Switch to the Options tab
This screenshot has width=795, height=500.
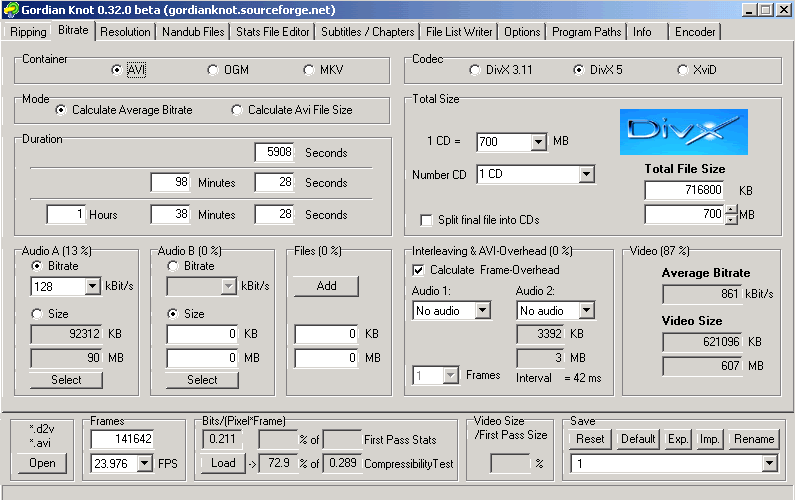coord(522,32)
